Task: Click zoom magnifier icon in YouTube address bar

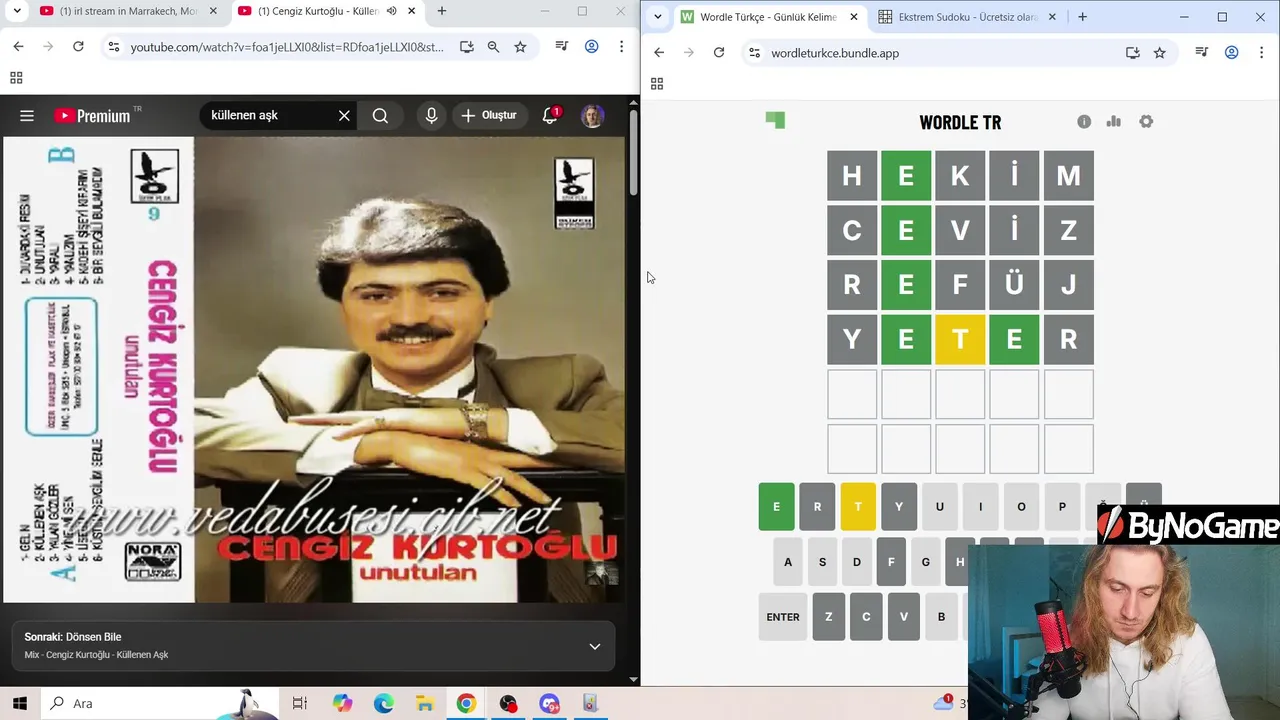Action: 493,47
